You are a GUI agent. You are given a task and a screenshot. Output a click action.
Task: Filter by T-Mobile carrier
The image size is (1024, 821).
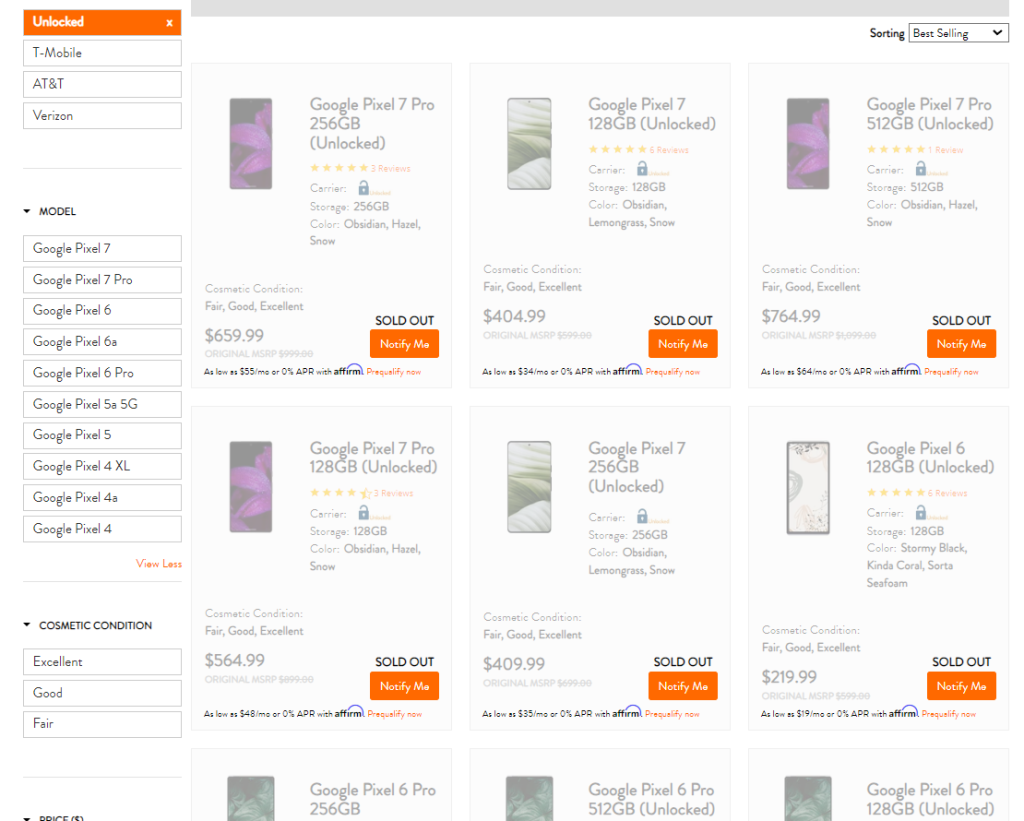tap(103, 53)
